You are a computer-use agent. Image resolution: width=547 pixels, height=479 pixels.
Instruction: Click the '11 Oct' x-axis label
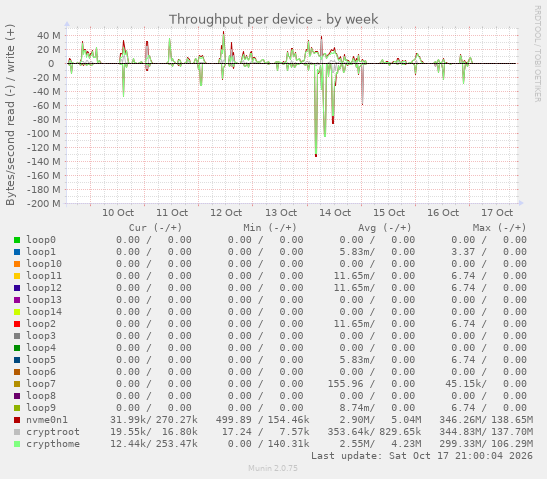172,212
